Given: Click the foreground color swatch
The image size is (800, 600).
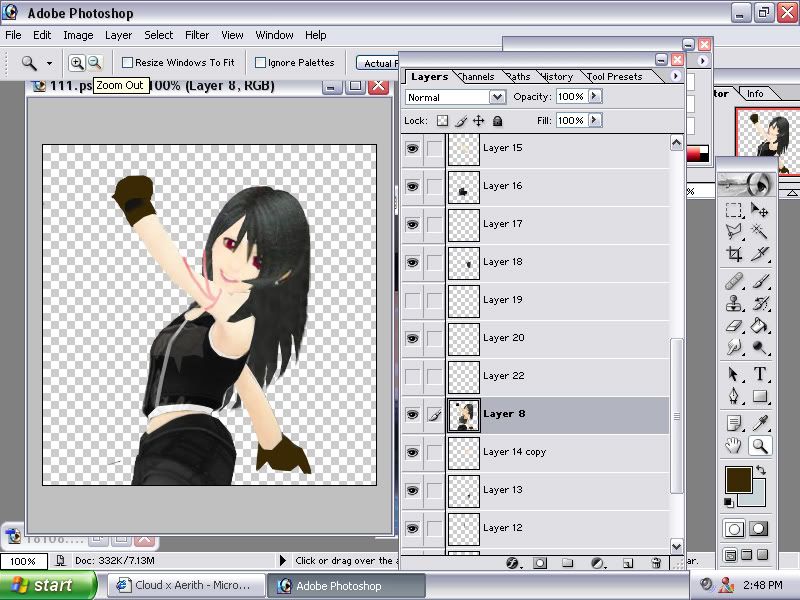Looking at the screenshot, I should pos(739,478).
